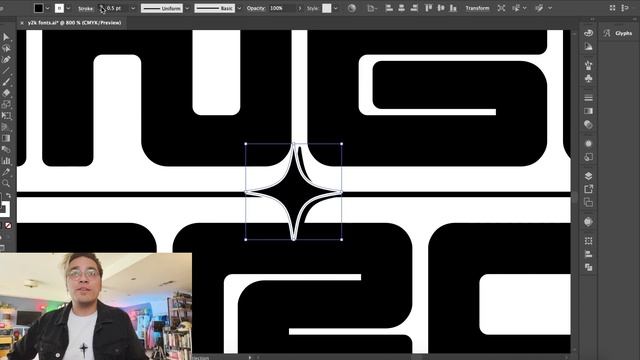Open the Artboards panel icon in dock

click(x=588, y=202)
